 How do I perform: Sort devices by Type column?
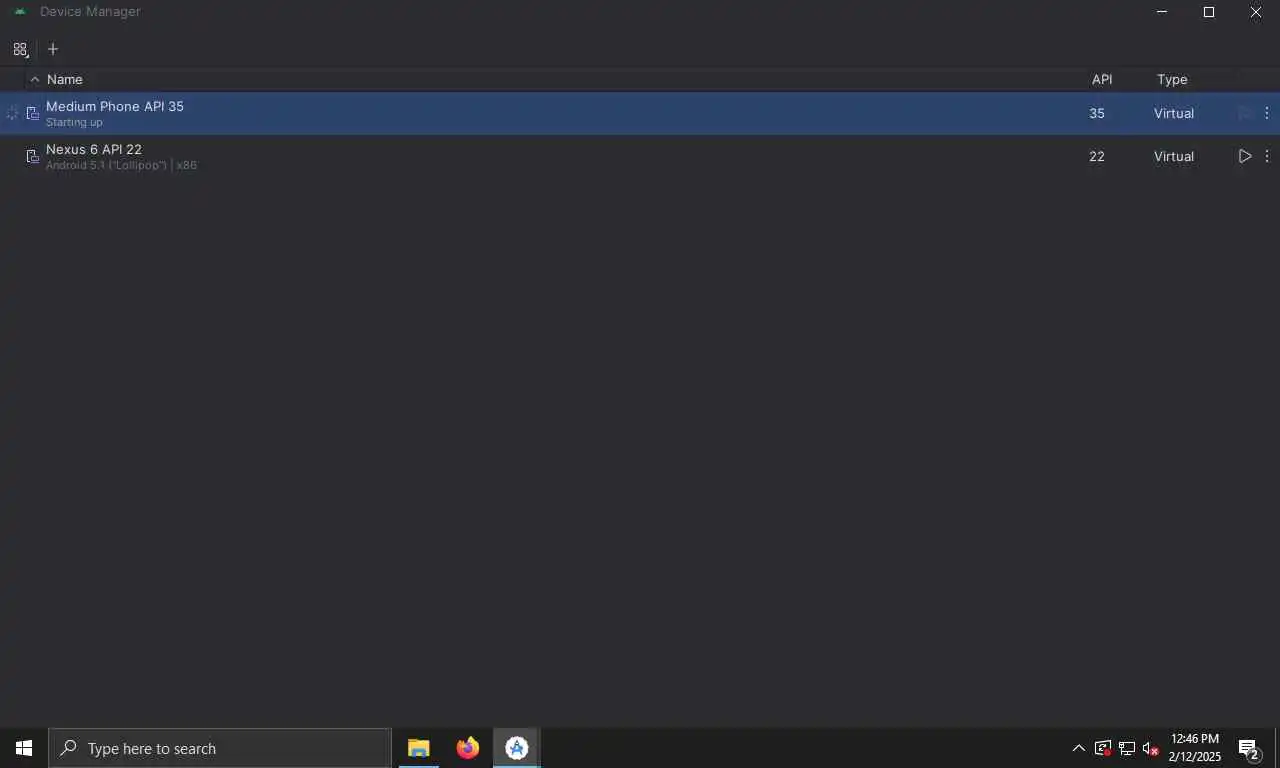(x=1172, y=79)
